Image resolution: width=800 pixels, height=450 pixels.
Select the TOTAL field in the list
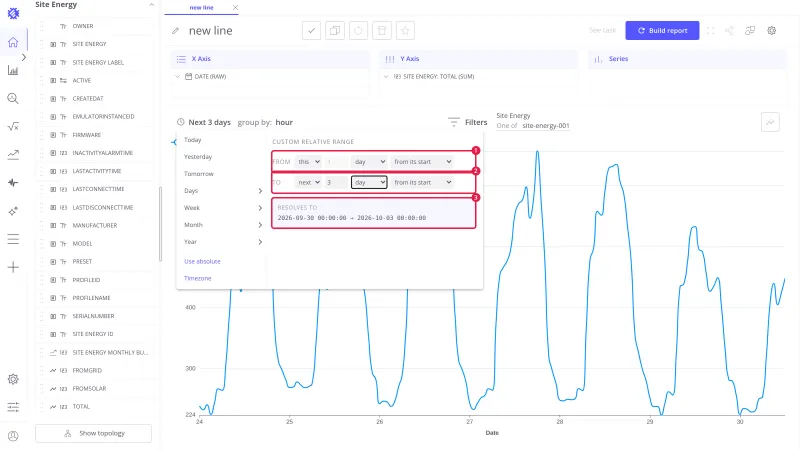click(x=81, y=407)
